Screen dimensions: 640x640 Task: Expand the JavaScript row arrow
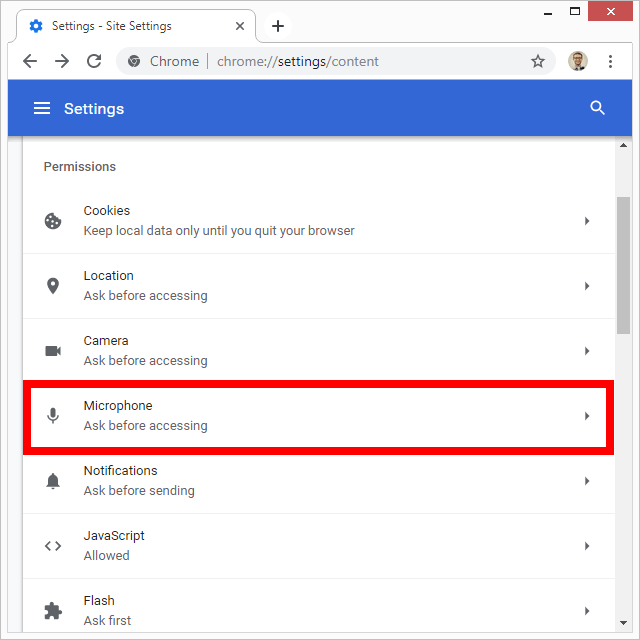587,546
